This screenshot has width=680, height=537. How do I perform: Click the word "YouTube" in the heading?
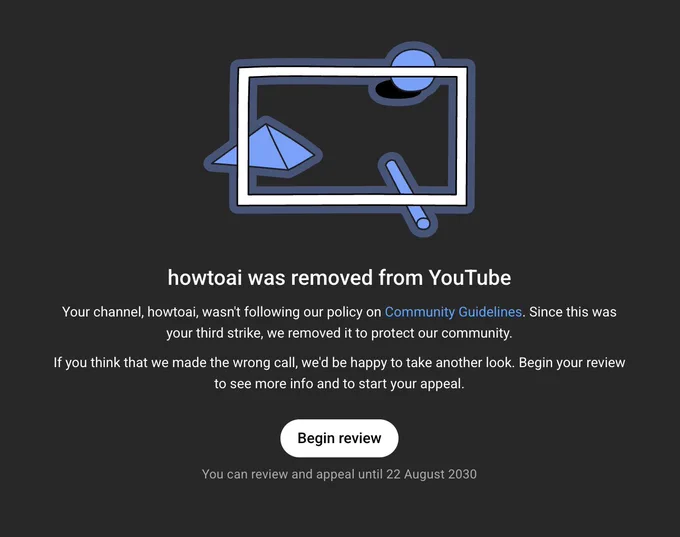click(470, 278)
